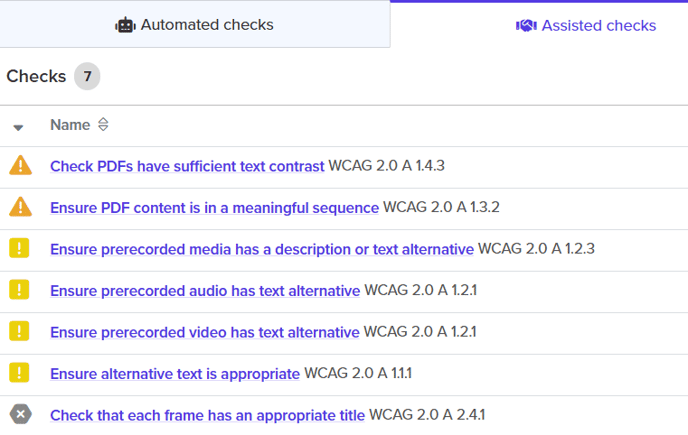688x435 pixels.
Task: Open Ensure PDF content is in a meaningful sequence
Action: pyautogui.click(x=214, y=208)
